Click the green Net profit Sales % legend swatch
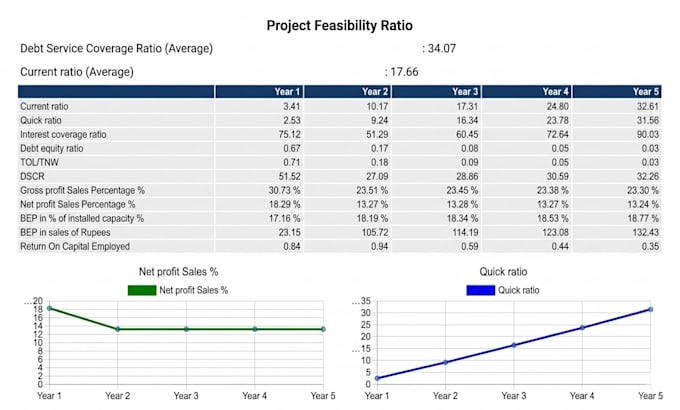The width and height of the screenshot is (680, 410). pos(142,290)
